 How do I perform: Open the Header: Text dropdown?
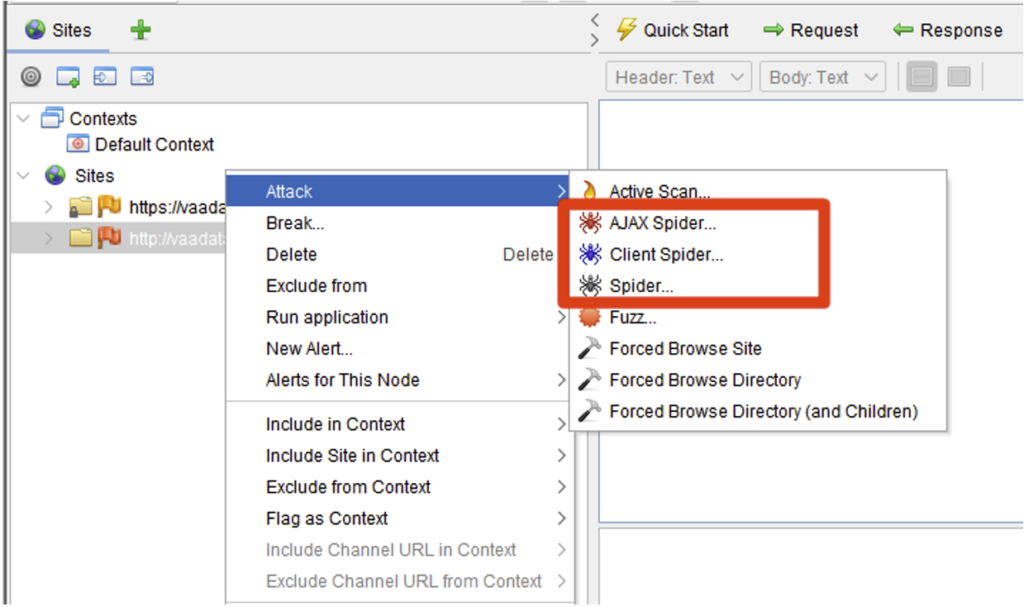[679, 77]
